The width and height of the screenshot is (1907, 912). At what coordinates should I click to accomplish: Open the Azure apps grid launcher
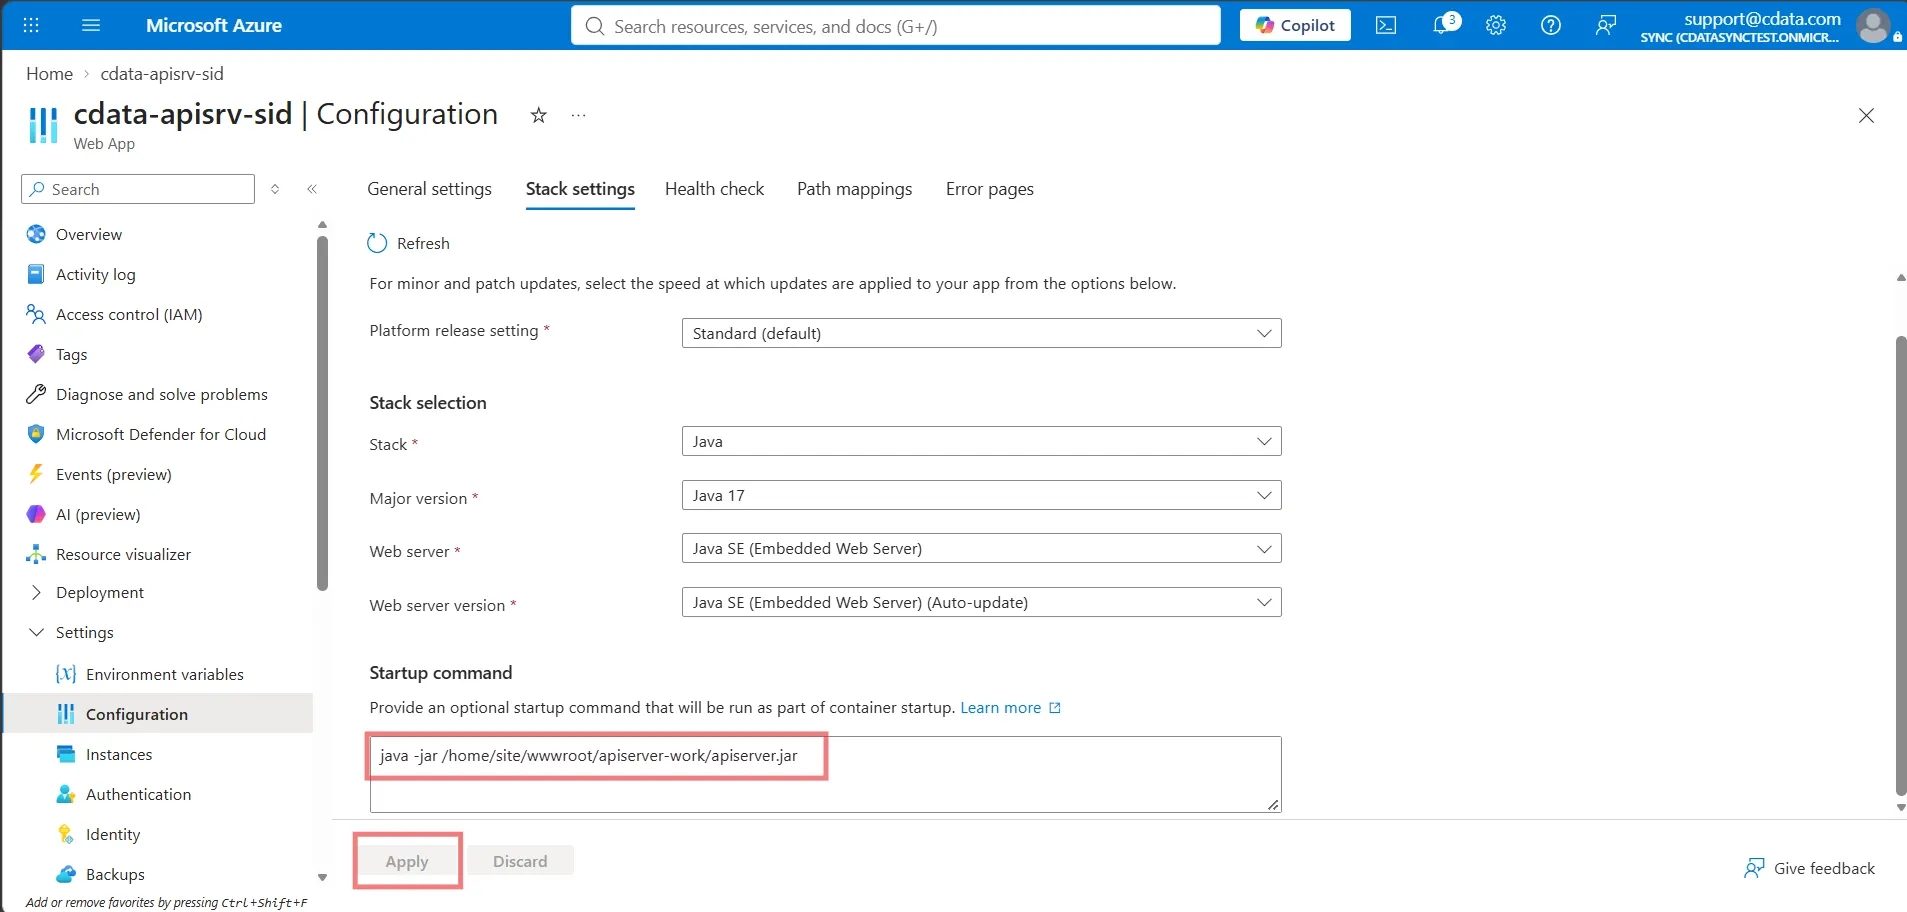tap(31, 25)
